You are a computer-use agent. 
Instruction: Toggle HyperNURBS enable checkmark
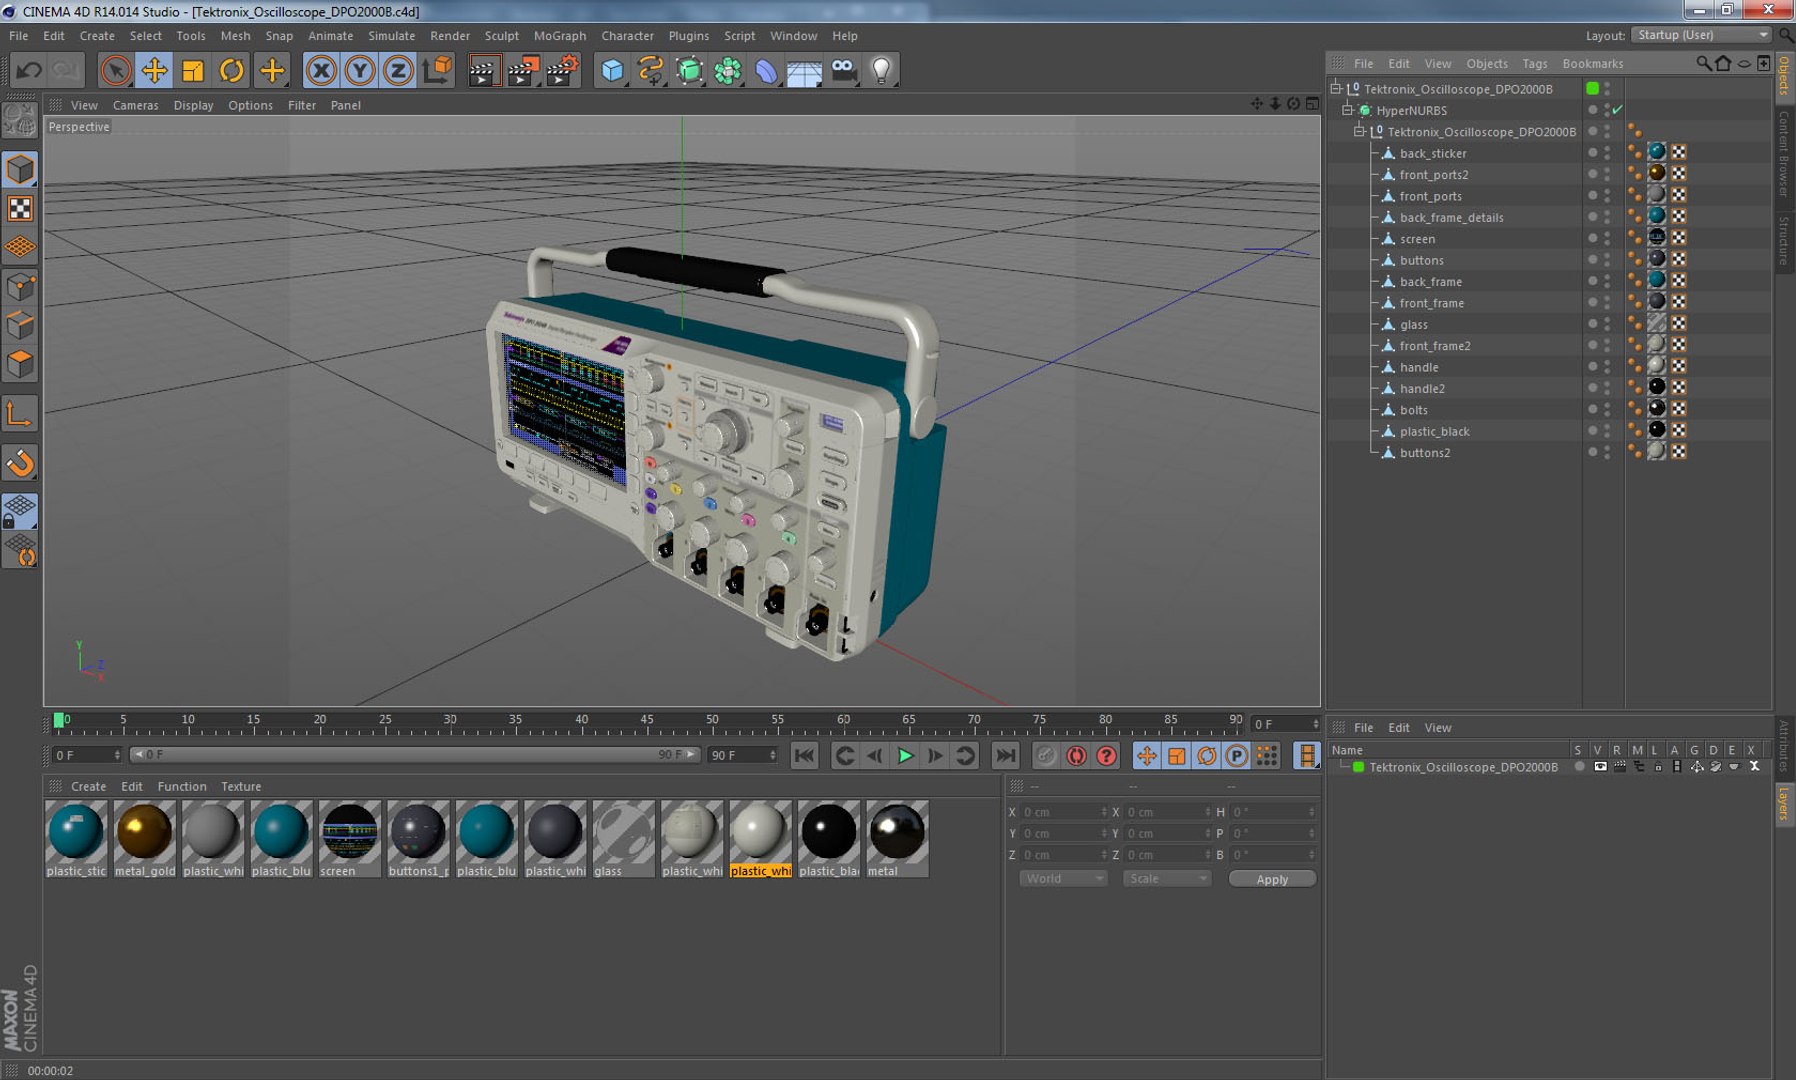[x=1618, y=110]
